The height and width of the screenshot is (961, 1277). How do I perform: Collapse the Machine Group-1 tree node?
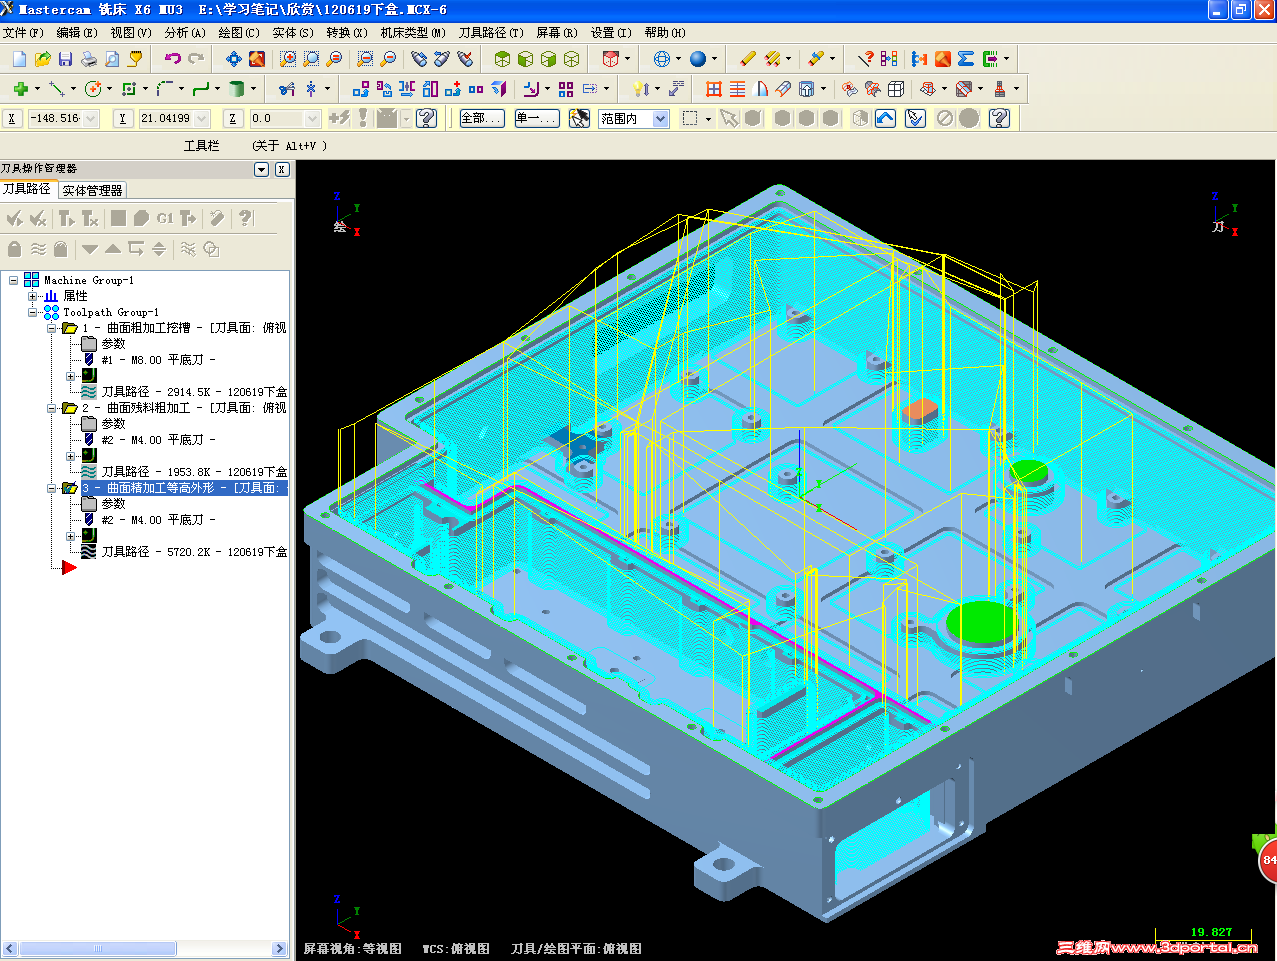tap(14, 280)
